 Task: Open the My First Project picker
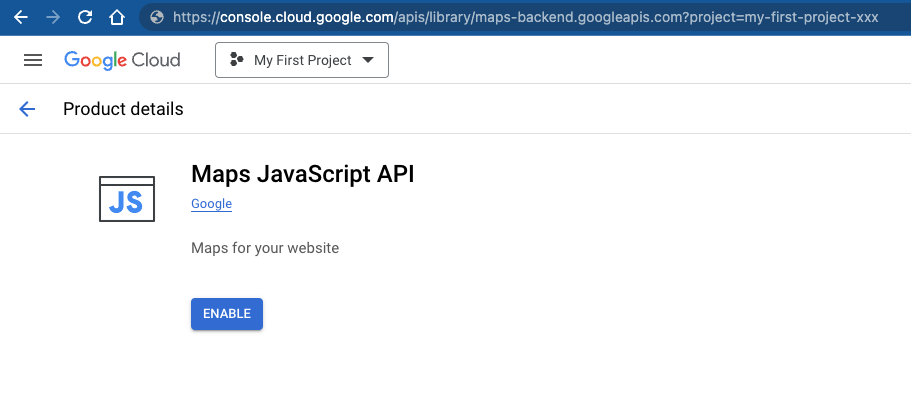[301, 60]
